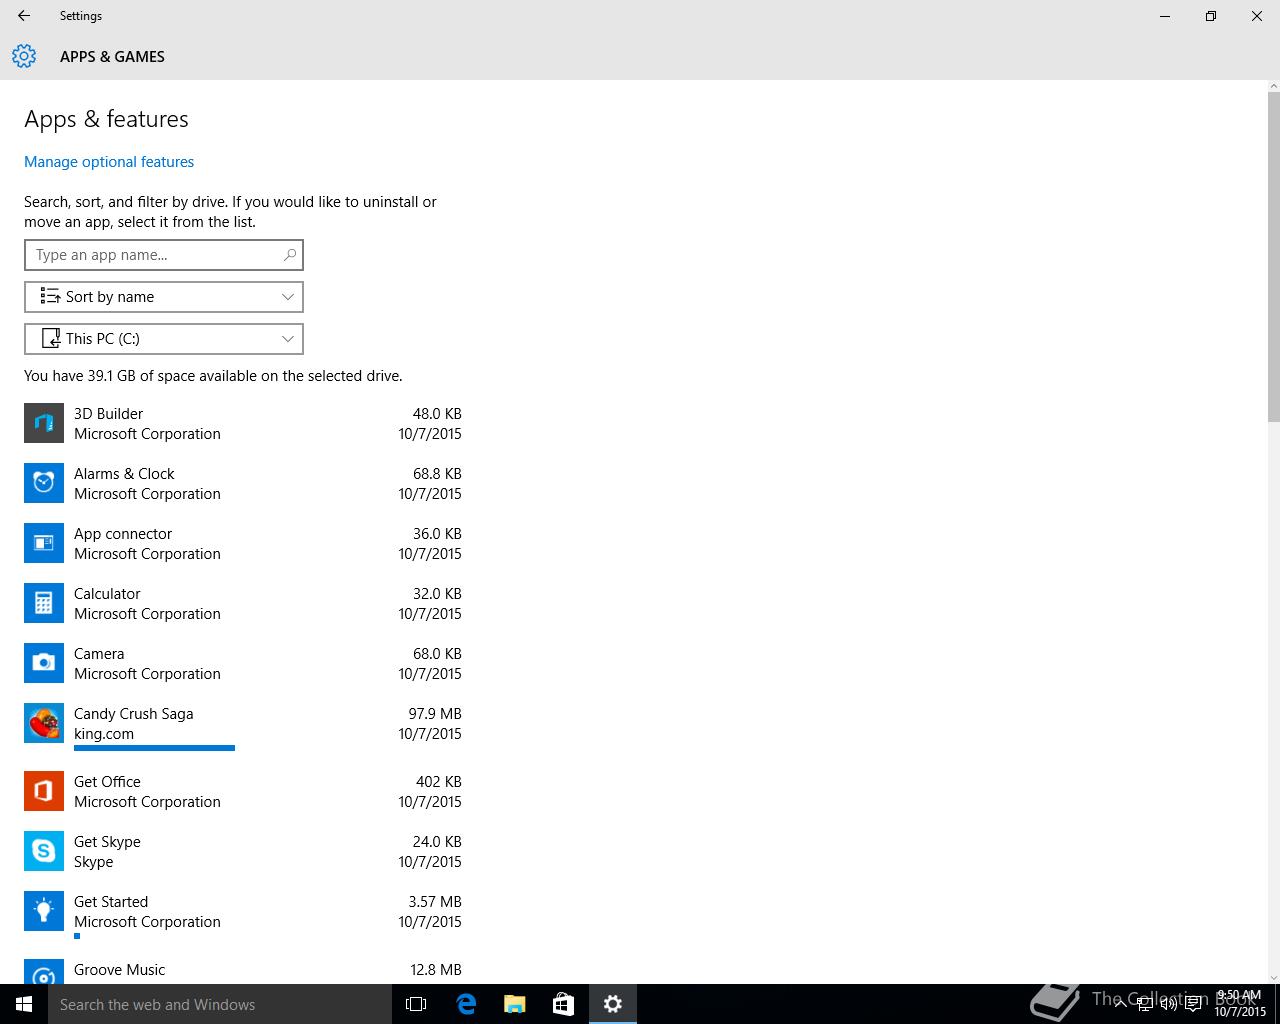Click the Groove Music icon
This screenshot has height=1024, width=1280.
coord(44,971)
